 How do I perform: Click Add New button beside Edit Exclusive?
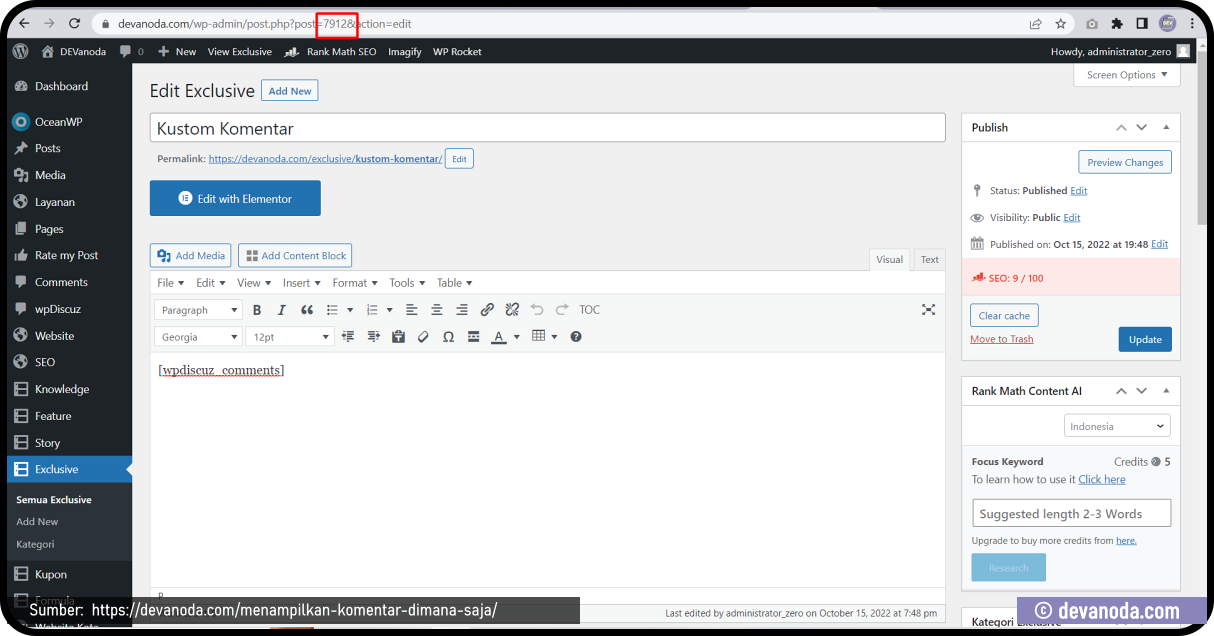pyautogui.click(x=290, y=91)
